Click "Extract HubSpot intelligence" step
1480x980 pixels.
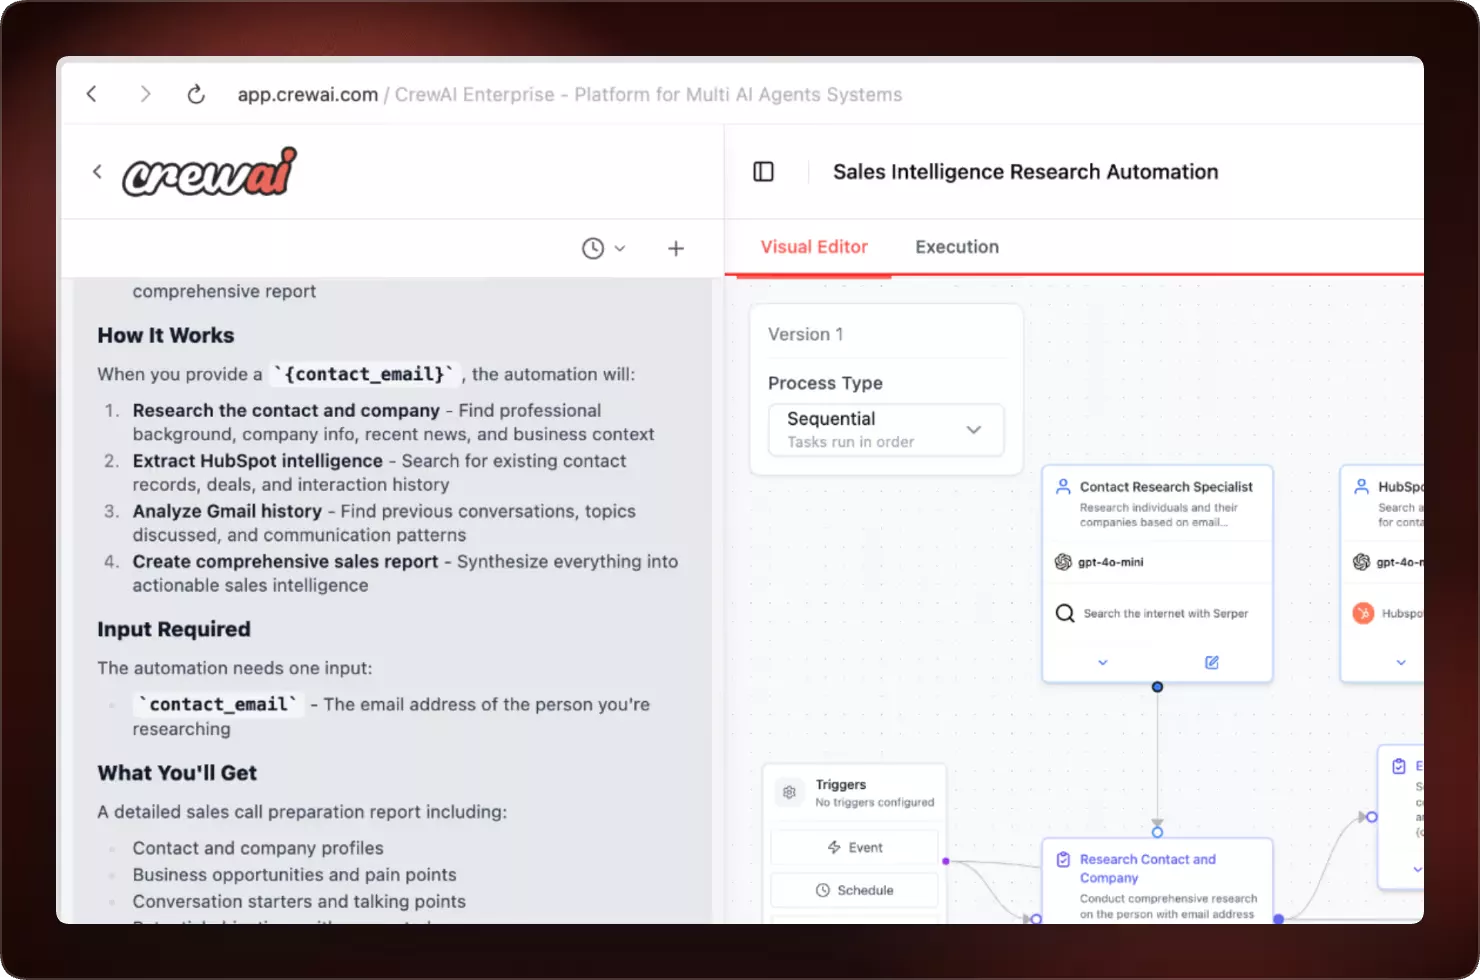258,460
